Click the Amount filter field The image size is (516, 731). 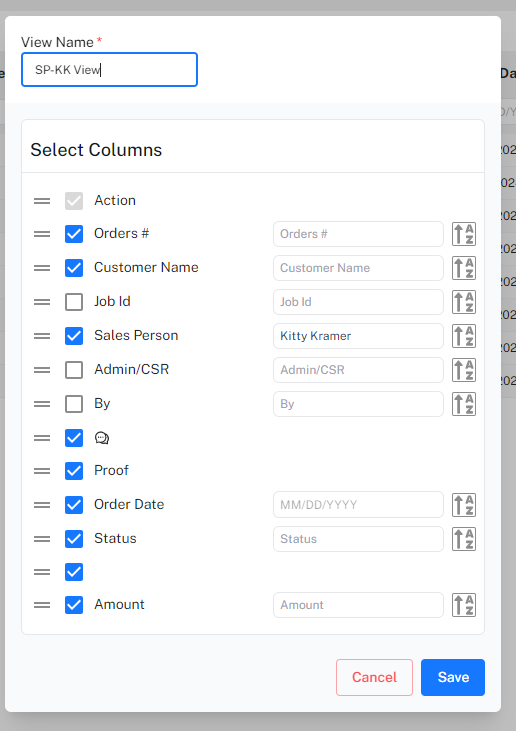(x=358, y=605)
